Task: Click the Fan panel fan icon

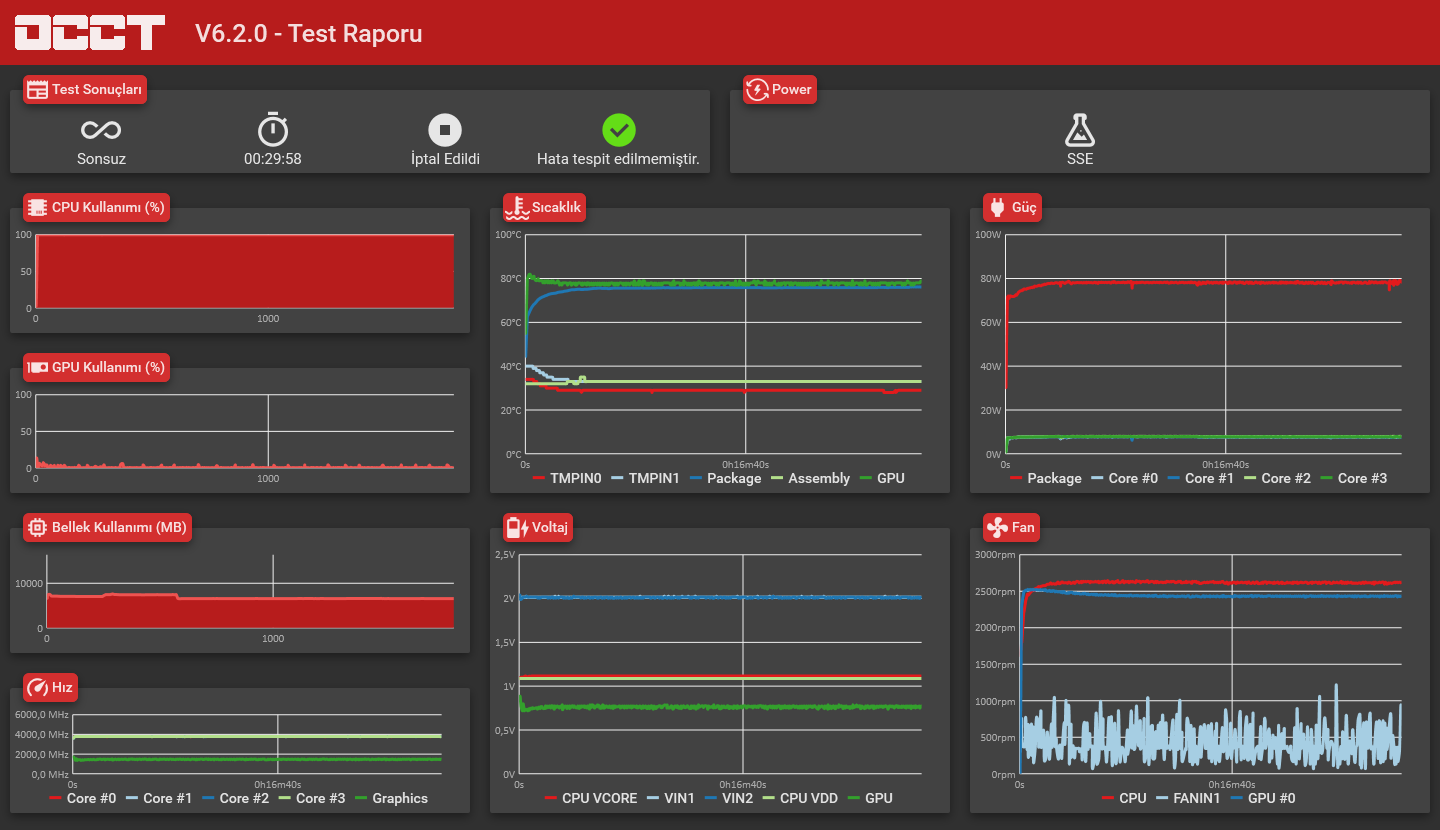Action: pyautogui.click(x=997, y=527)
